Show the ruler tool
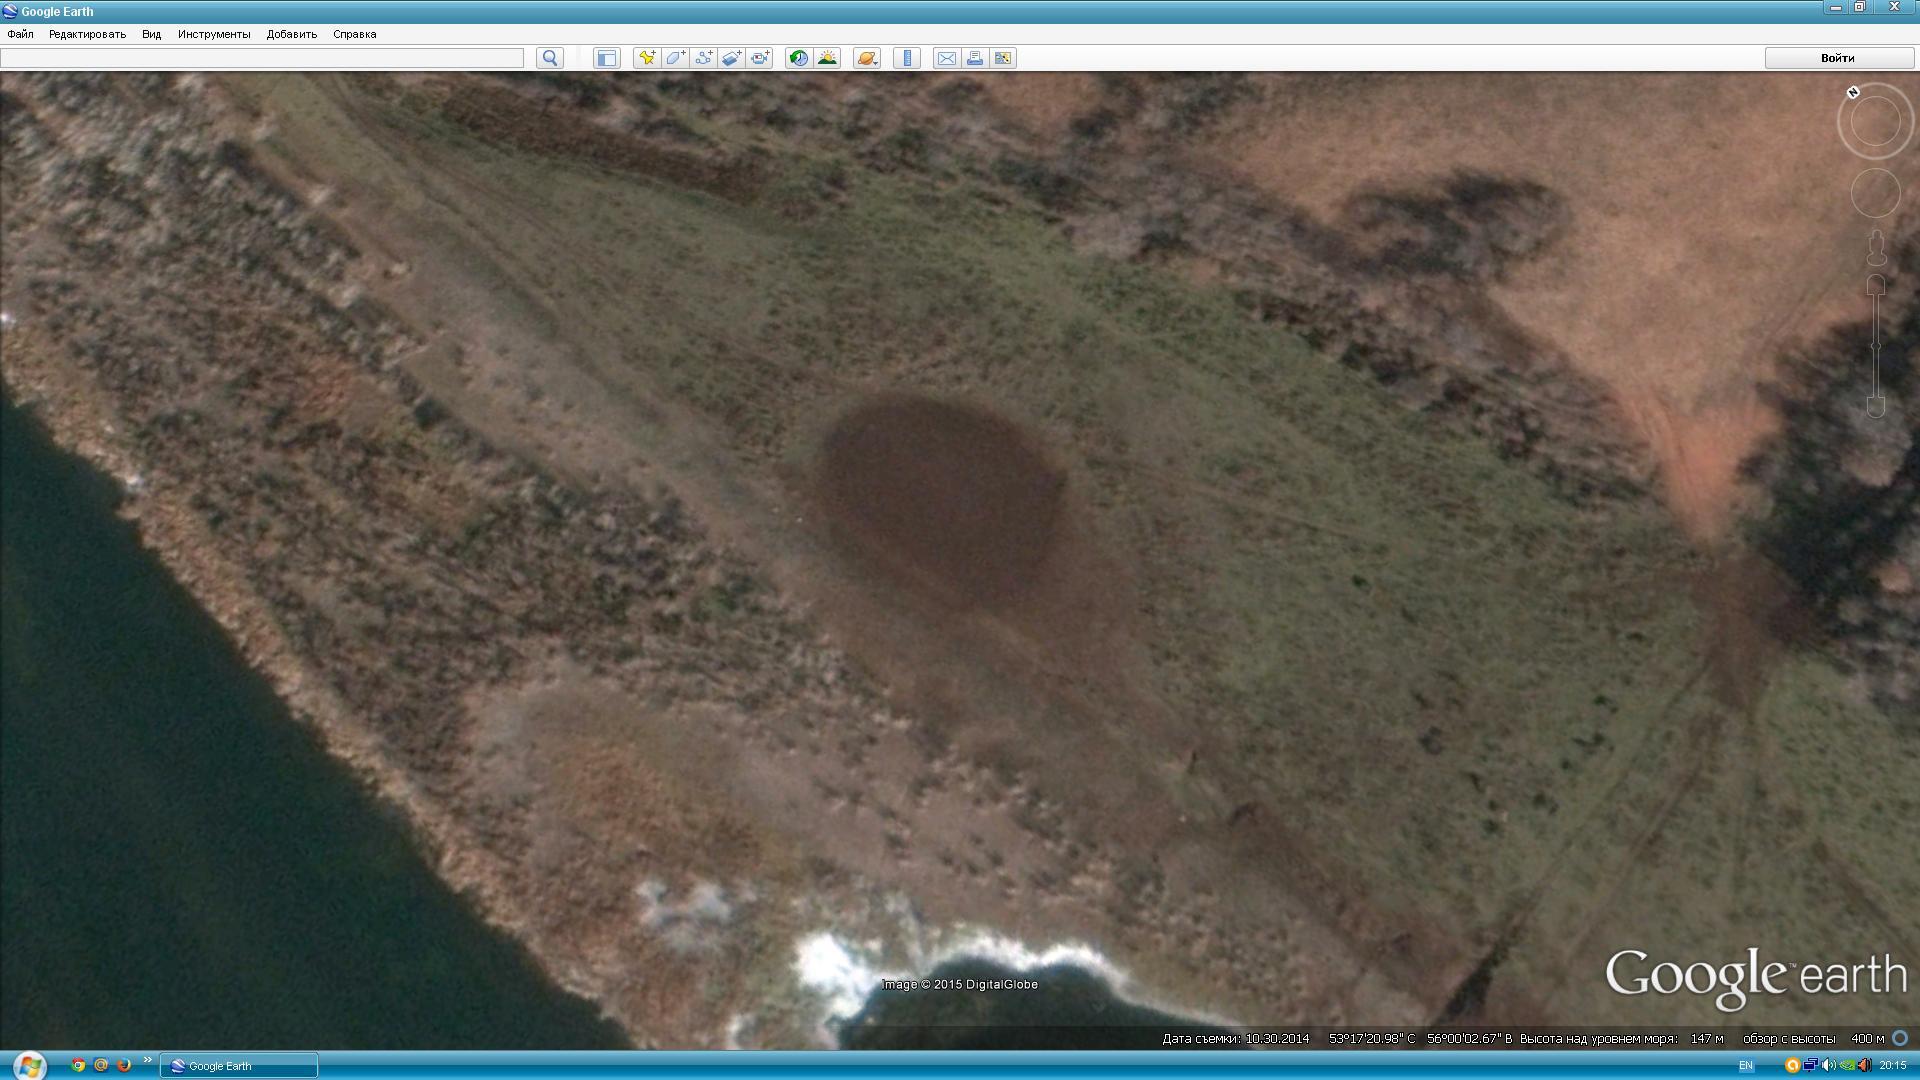 coord(907,58)
